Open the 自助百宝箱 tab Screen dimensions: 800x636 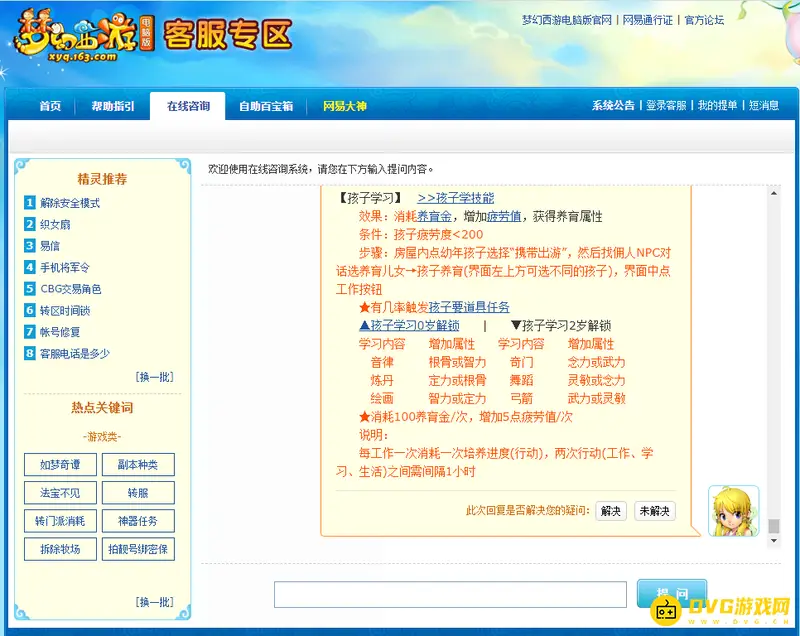(266, 106)
